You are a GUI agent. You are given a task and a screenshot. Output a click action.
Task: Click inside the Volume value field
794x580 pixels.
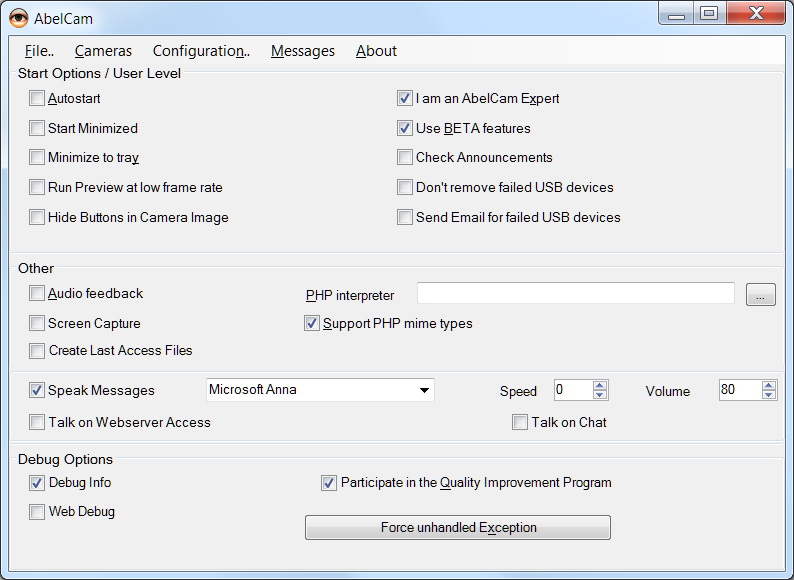coord(738,391)
